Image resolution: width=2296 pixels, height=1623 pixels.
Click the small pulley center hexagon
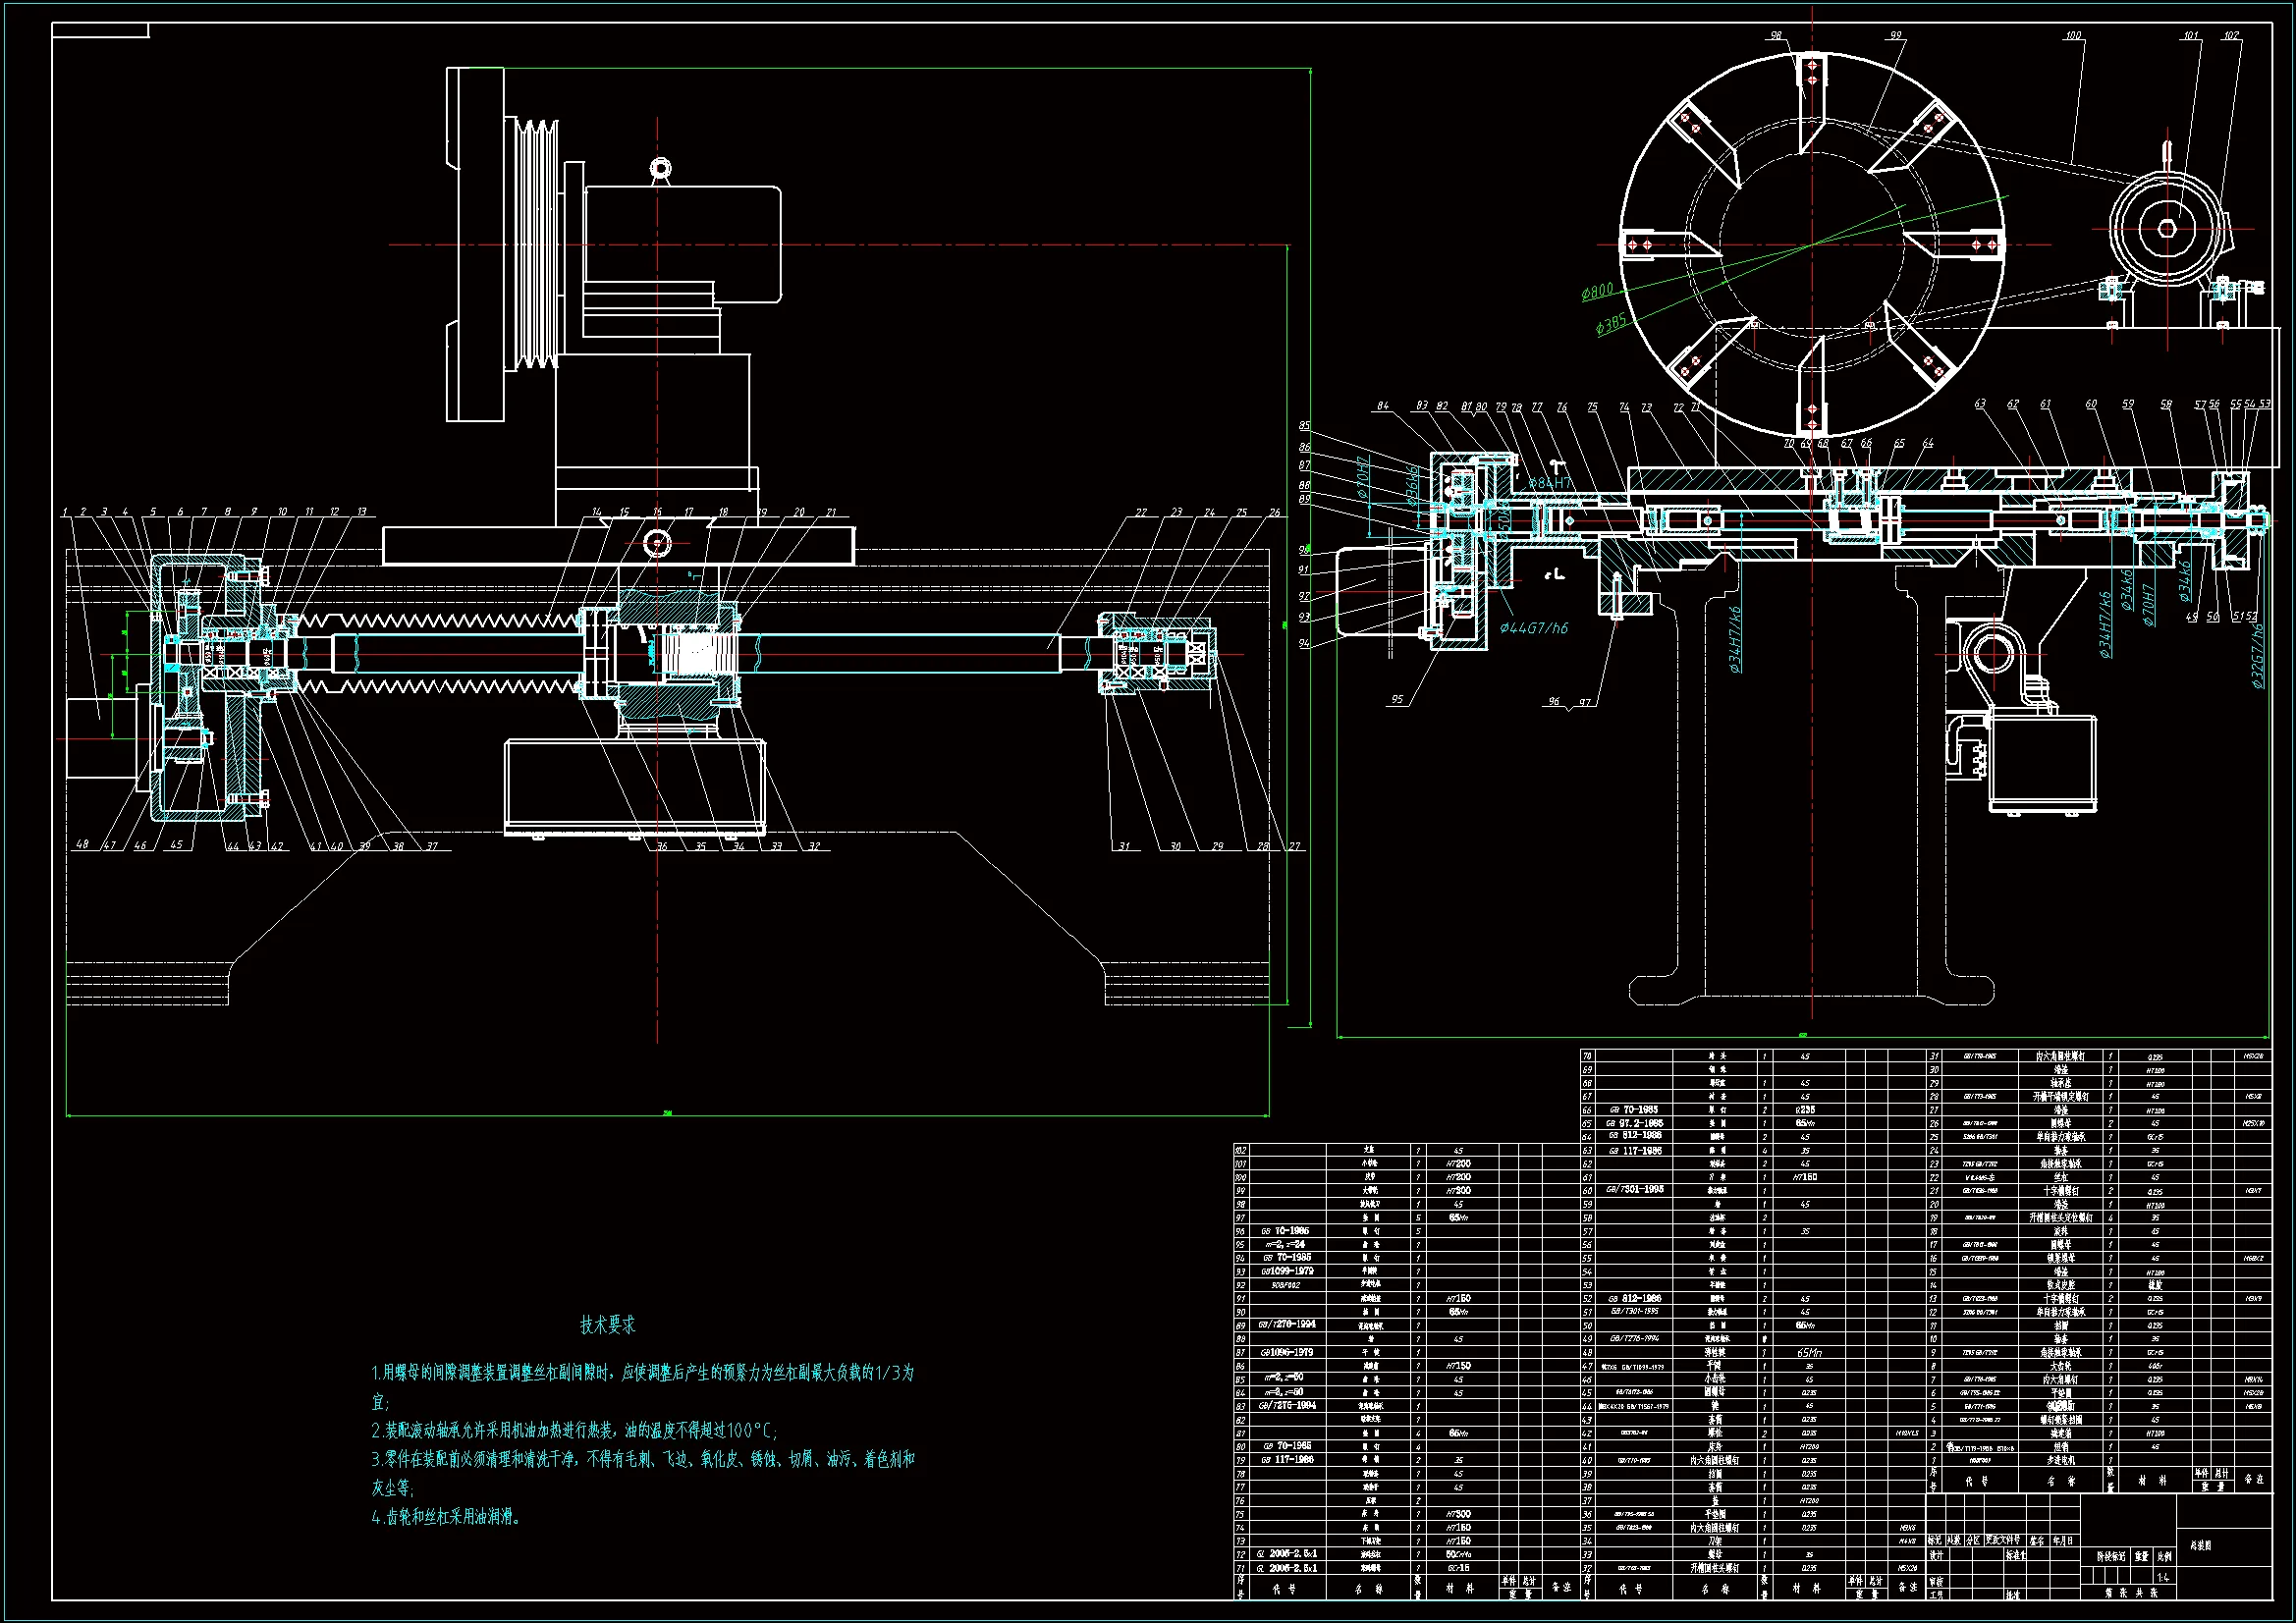pyautogui.click(x=2166, y=229)
